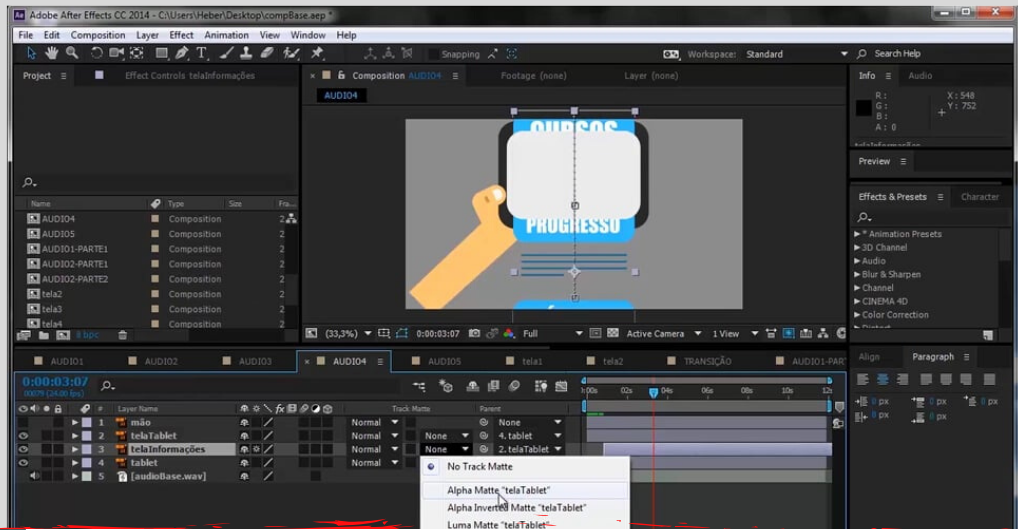Select the Eraser tool
Image resolution: width=1018 pixels, height=530 pixels.
tap(266, 53)
